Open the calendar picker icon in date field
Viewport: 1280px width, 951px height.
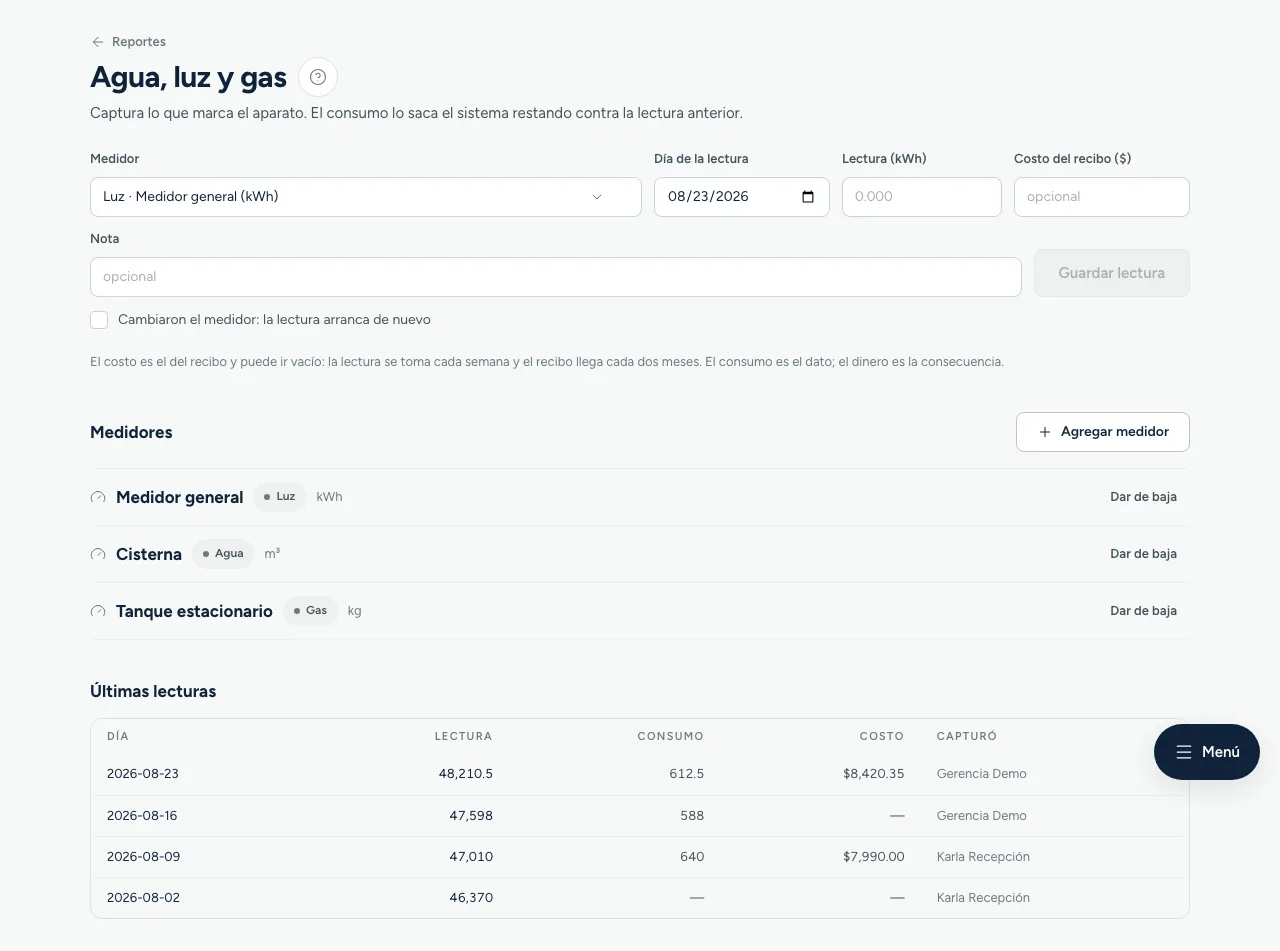(x=808, y=197)
